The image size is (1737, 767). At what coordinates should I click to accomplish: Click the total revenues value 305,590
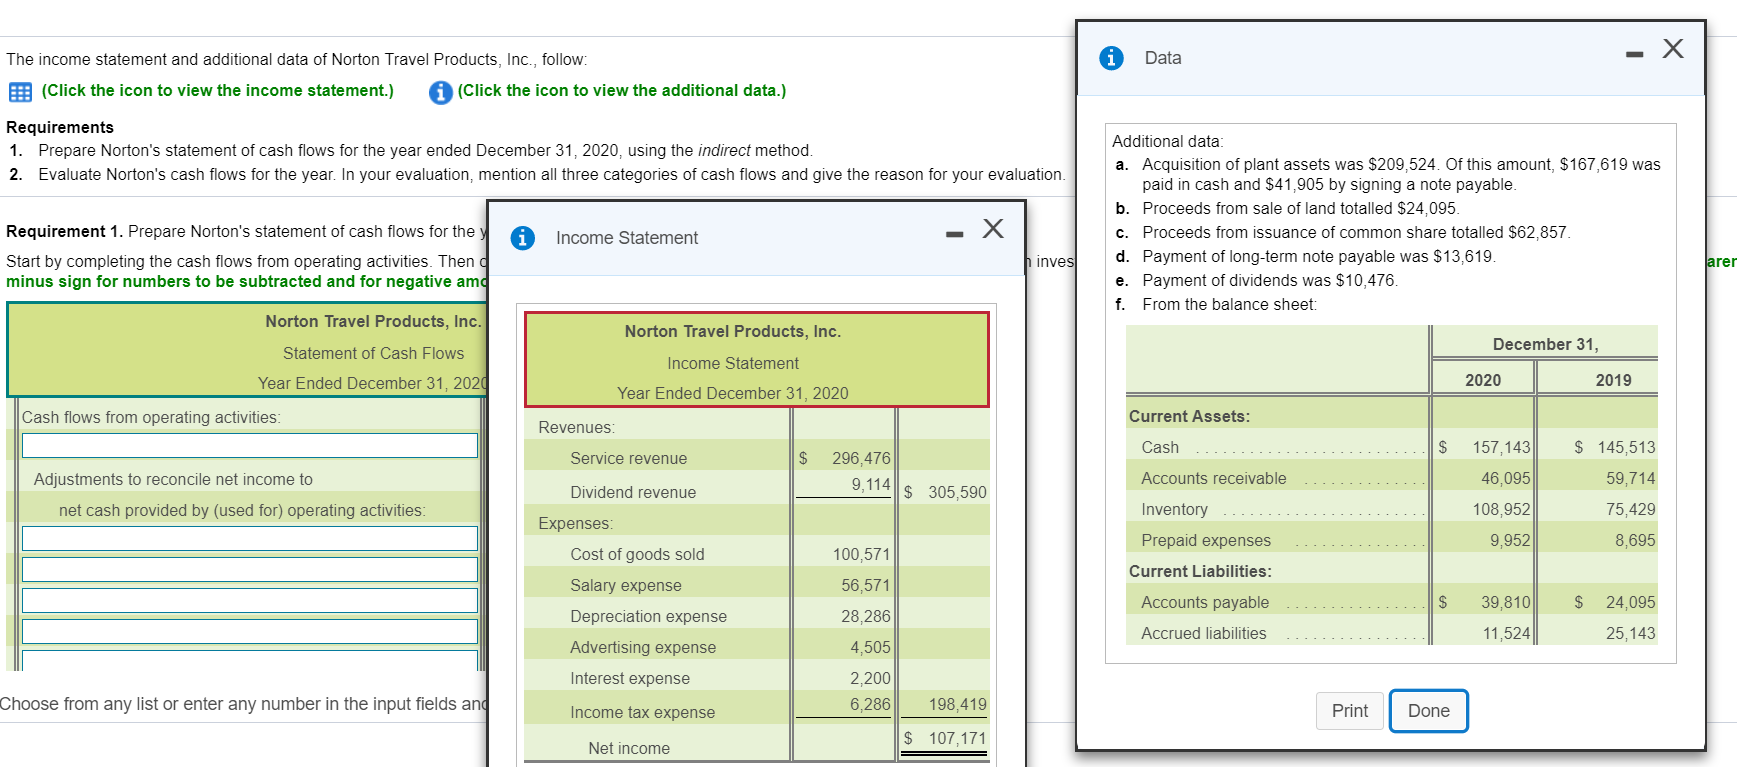pyautogui.click(x=956, y=493)
